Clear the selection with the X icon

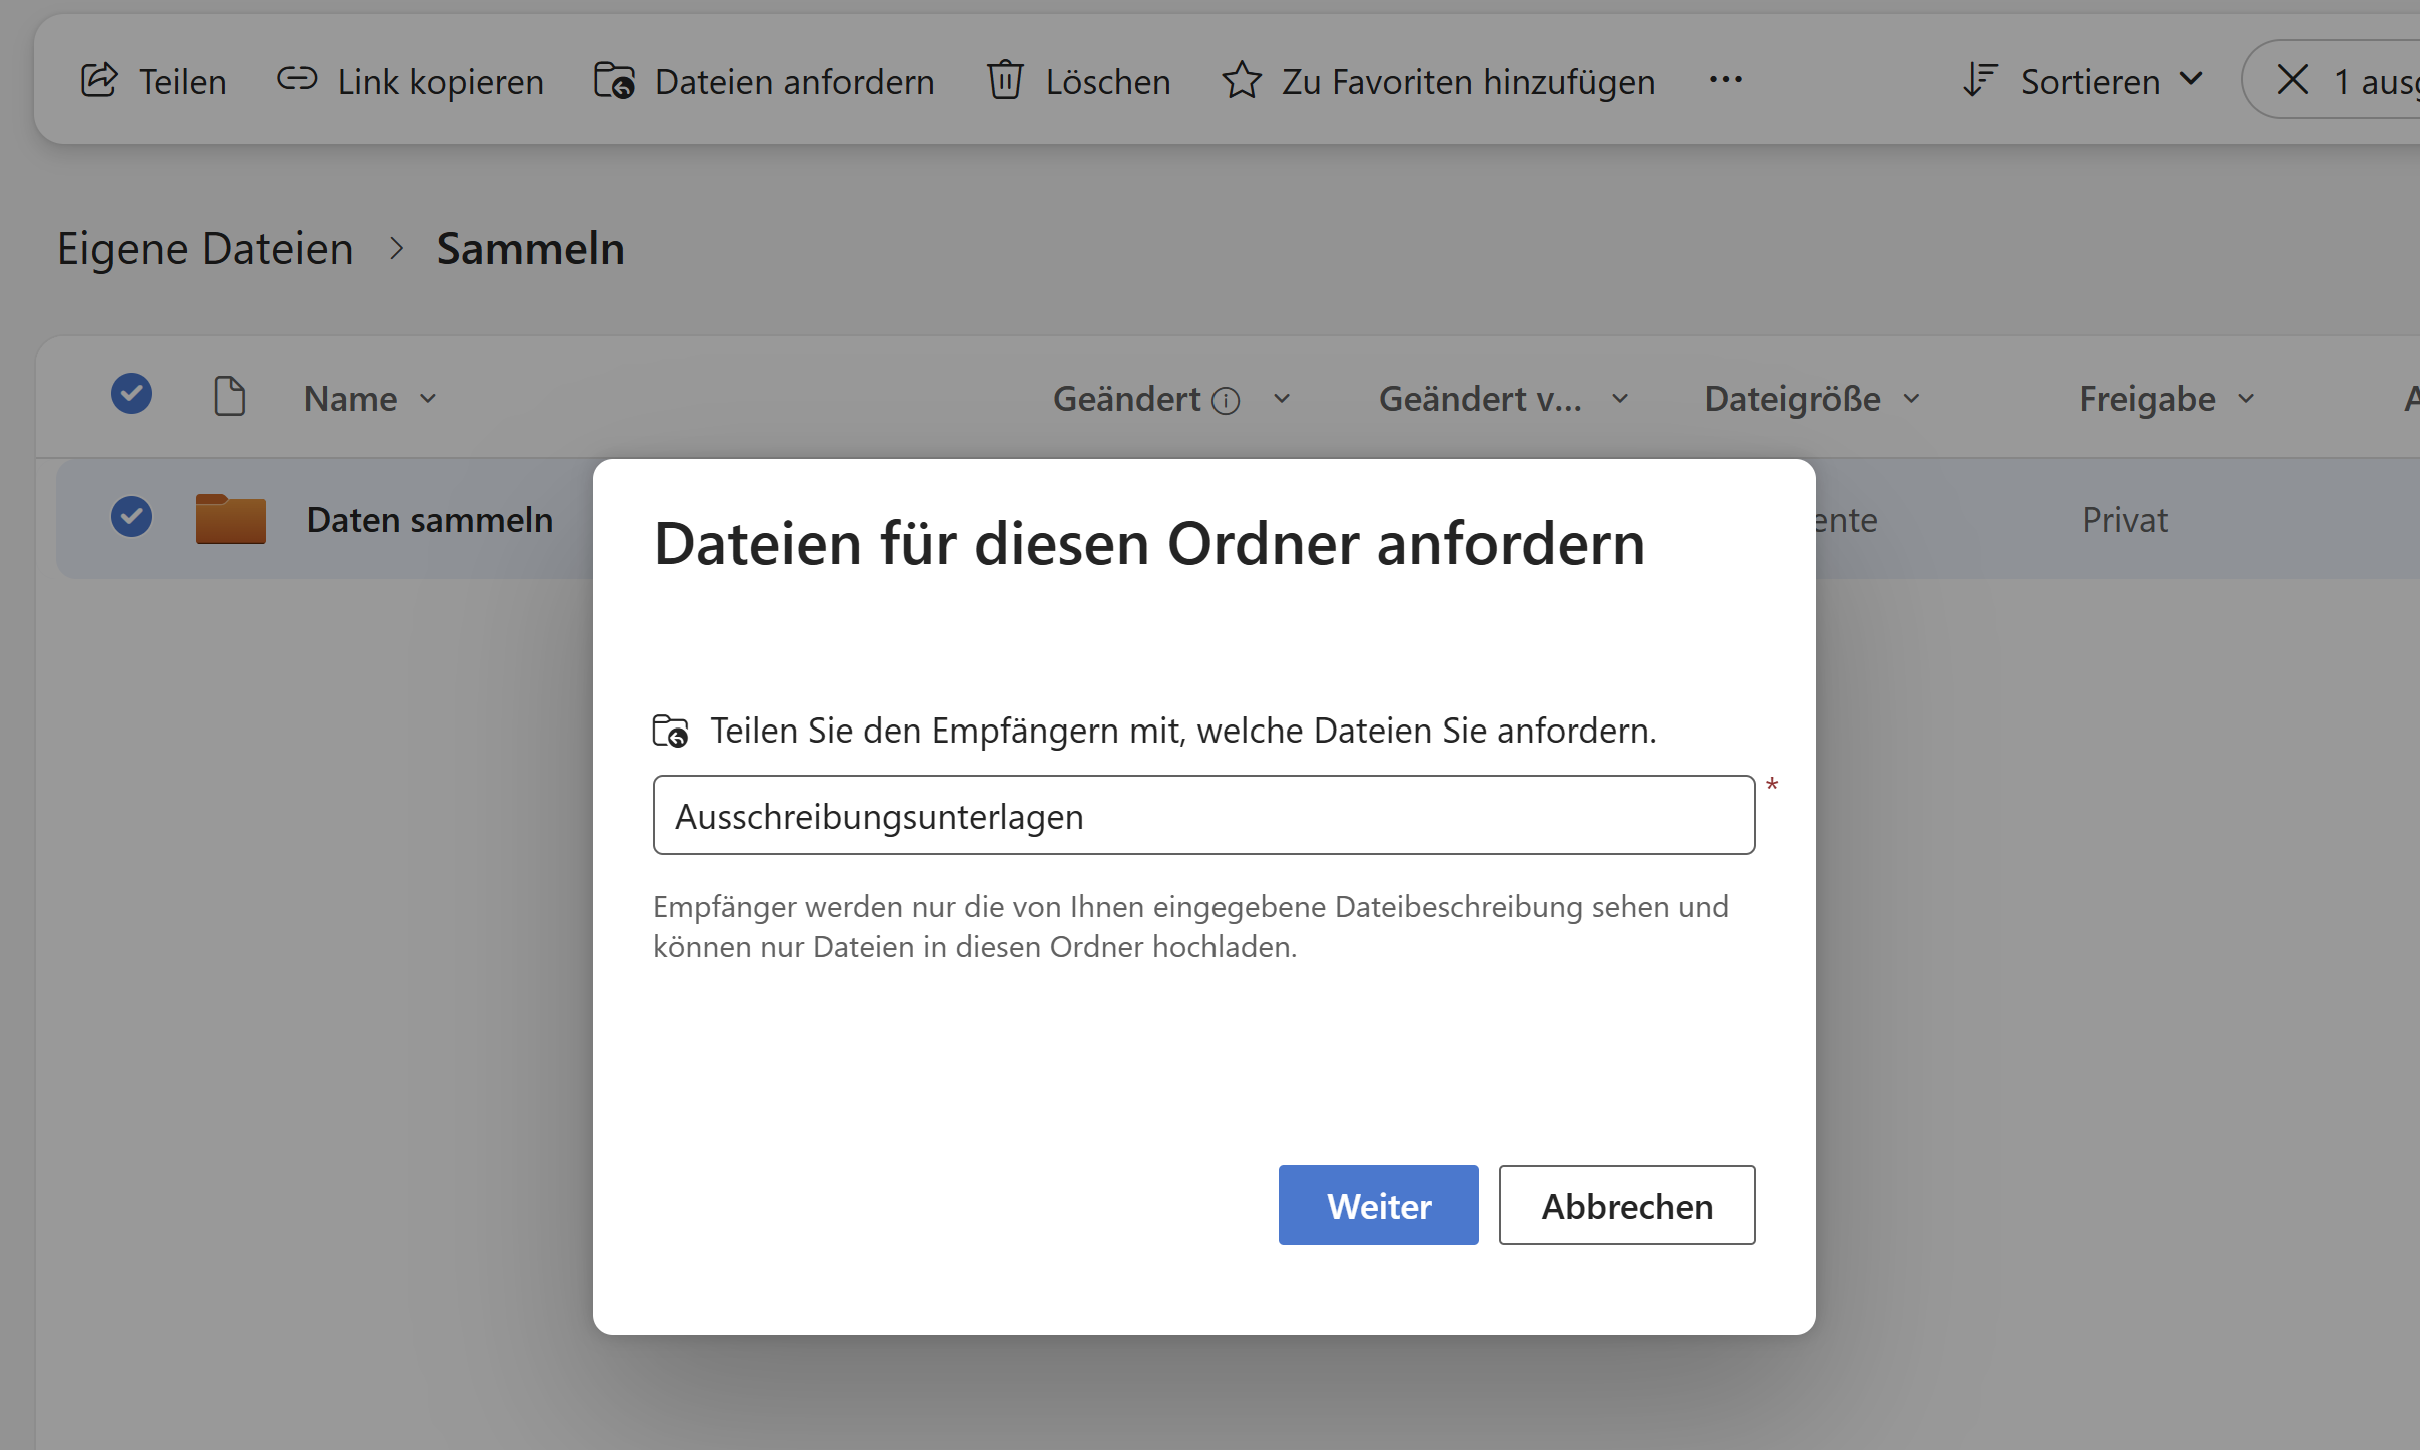(2292, 79)
